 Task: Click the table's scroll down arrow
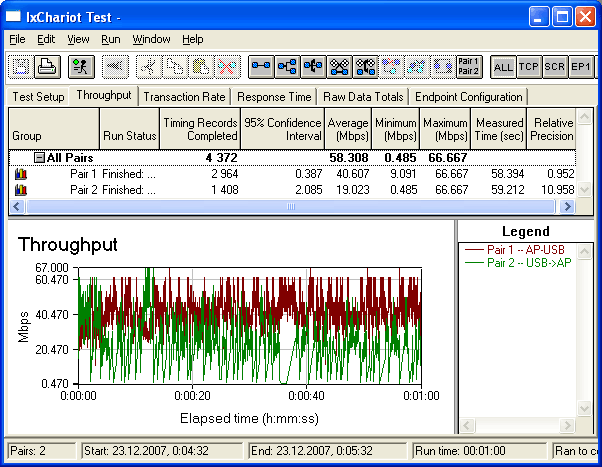(x=584, y=189)
